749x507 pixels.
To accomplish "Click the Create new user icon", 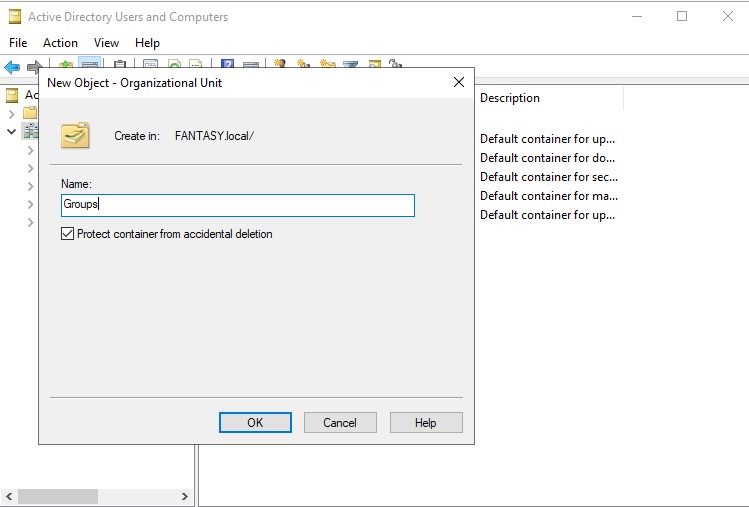I will tap(280, 64).
